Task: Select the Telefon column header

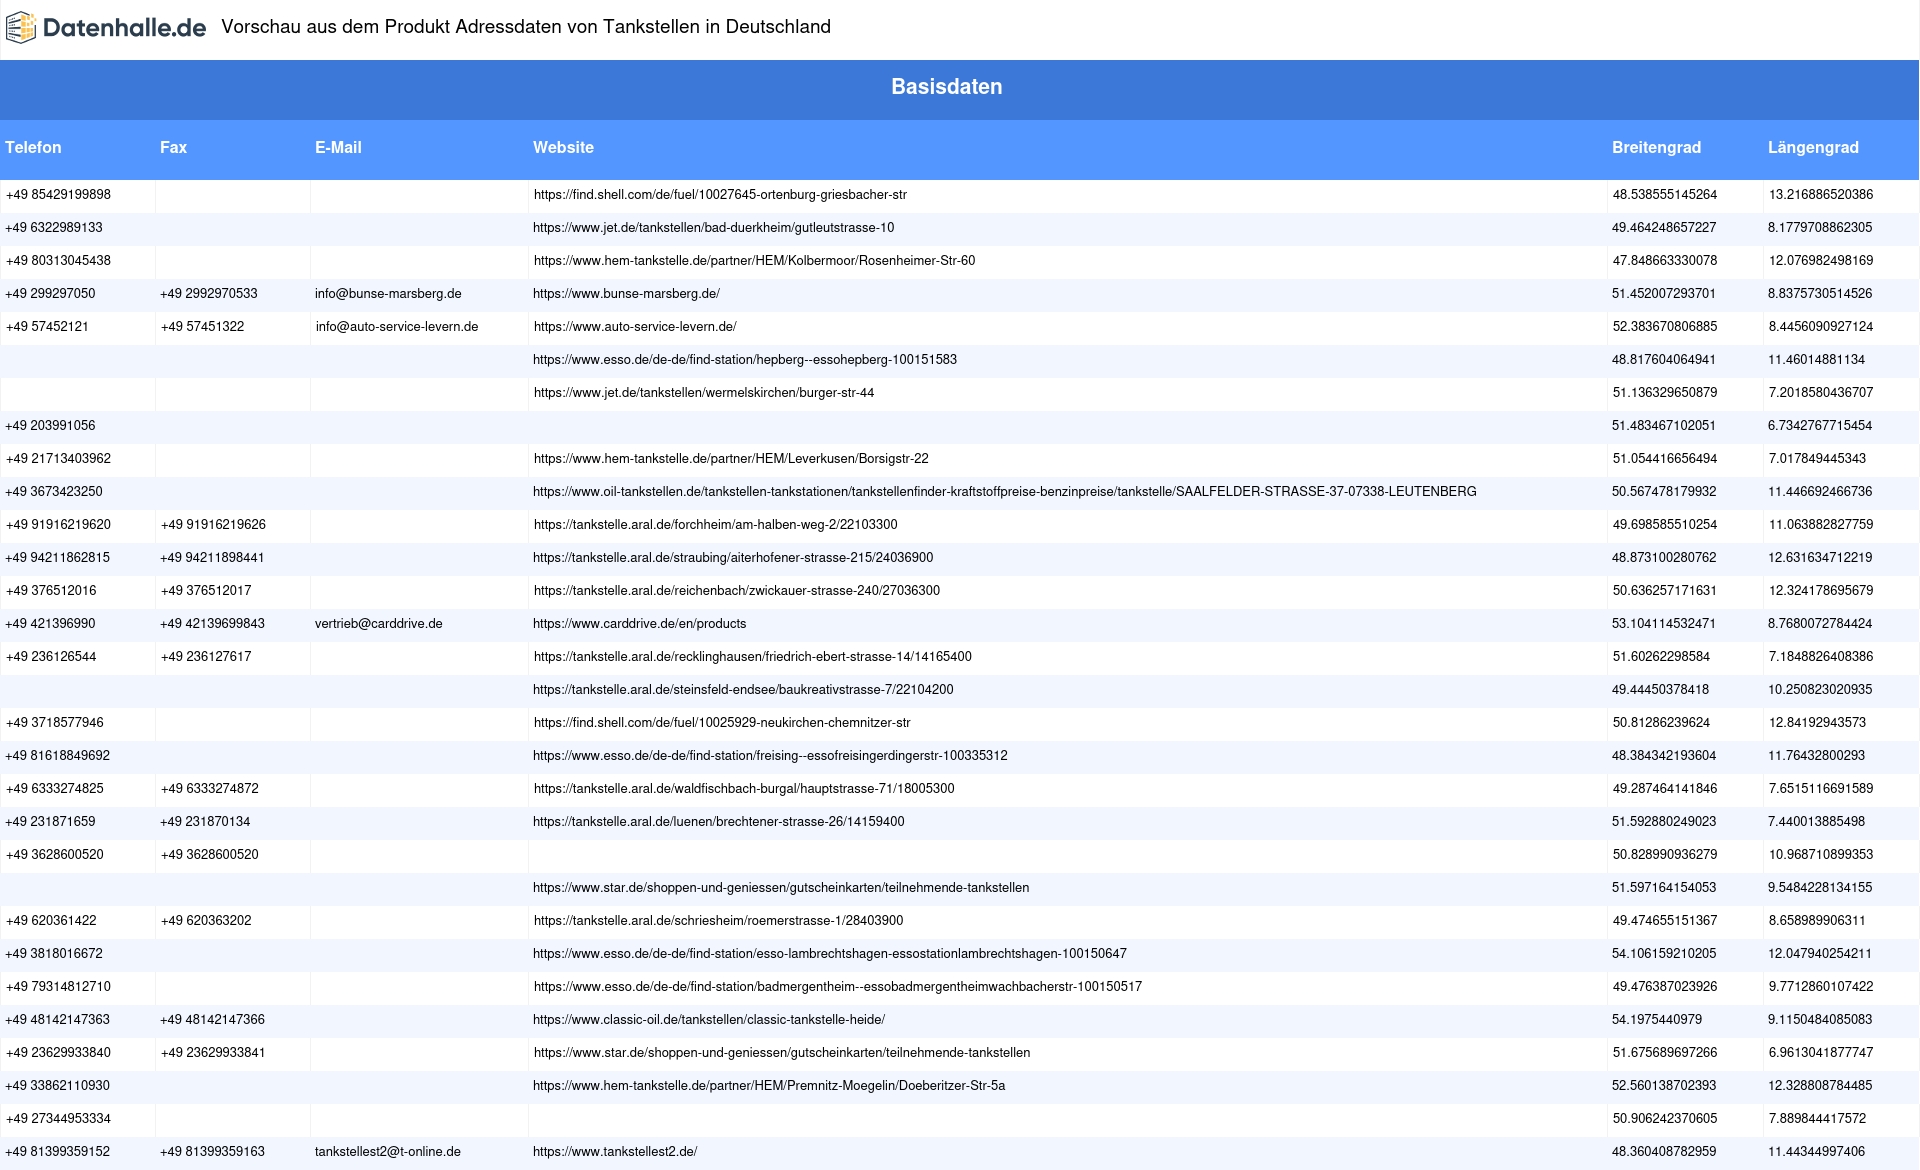Action: (33, 147)
